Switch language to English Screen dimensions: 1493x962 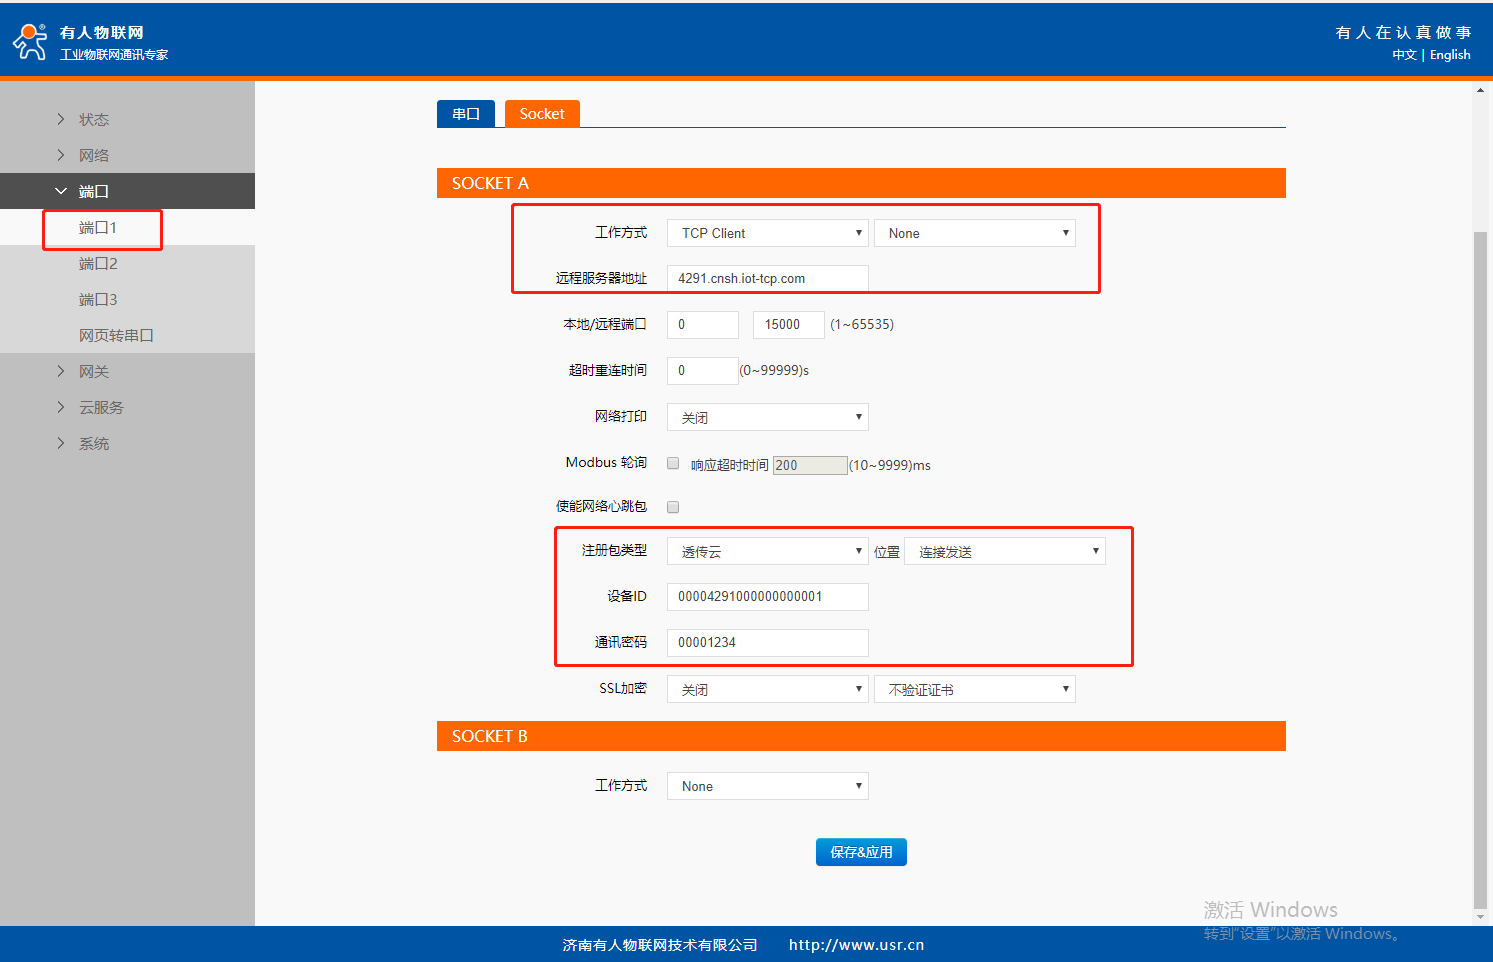1450,55
